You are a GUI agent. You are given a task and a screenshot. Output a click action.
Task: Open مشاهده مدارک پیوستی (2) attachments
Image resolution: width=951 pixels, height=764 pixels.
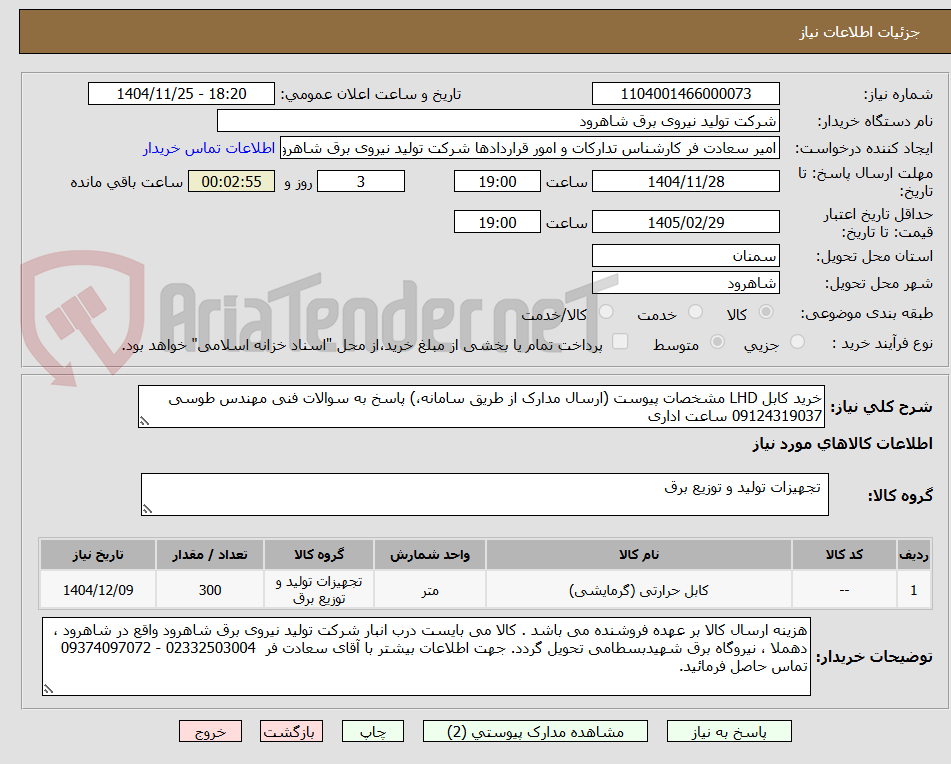[535, 731]
